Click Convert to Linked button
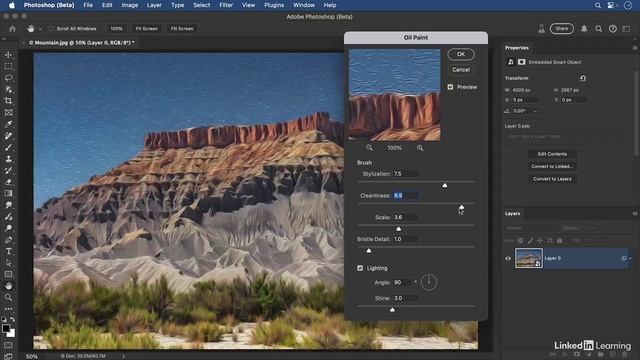 point(552,166)
